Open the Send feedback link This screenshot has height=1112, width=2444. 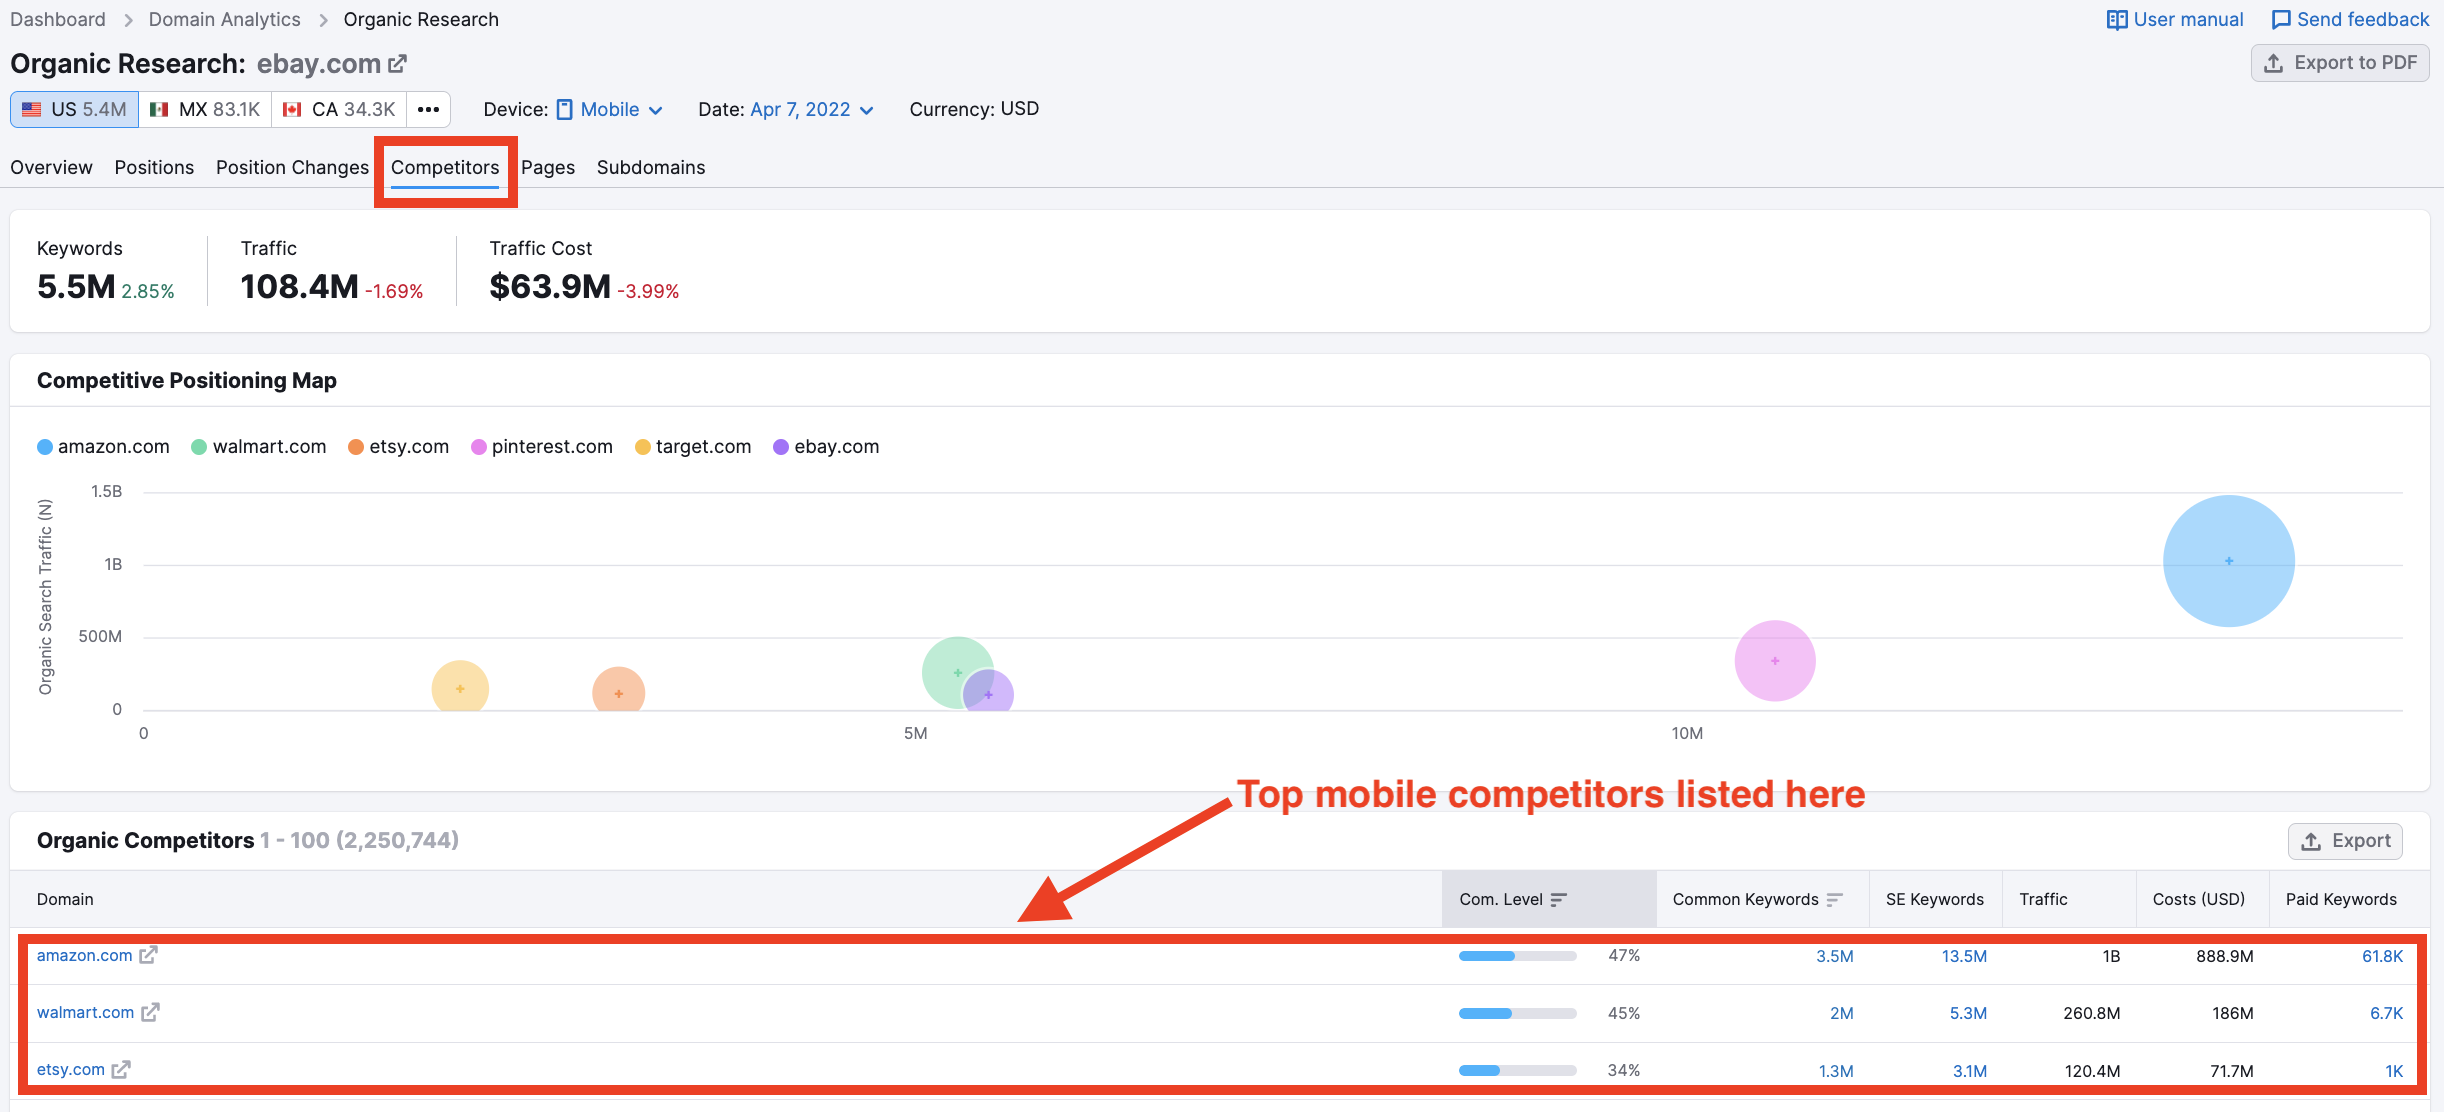[2350, 20]
